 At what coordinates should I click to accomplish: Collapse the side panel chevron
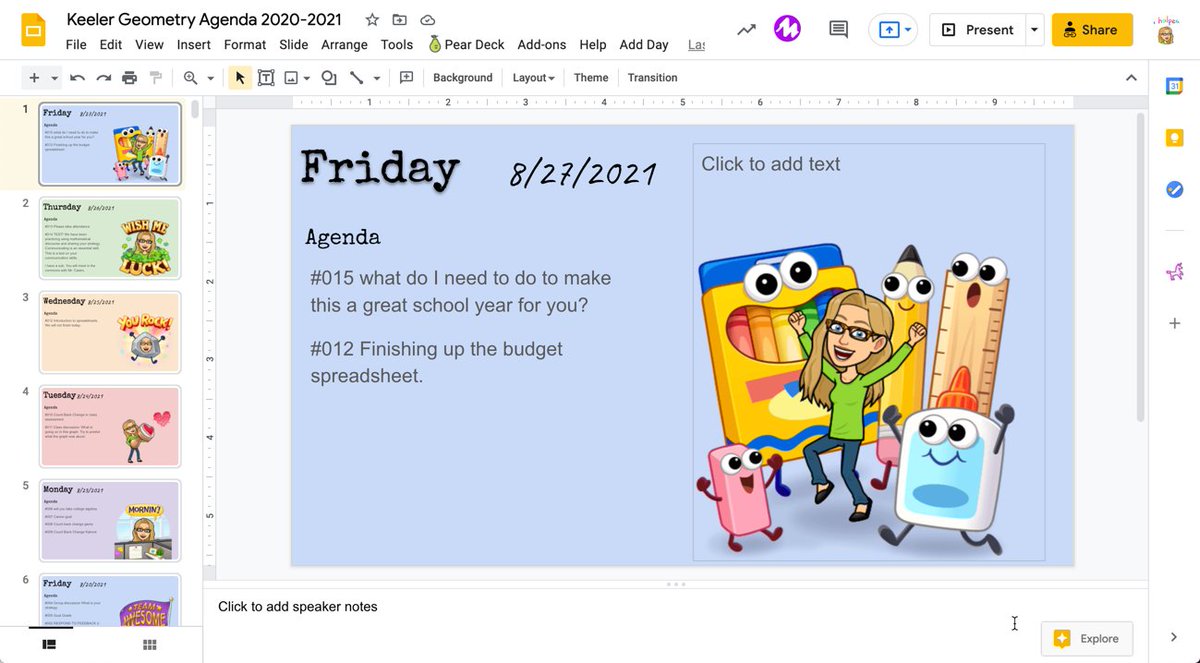[x=1174, y=637]
